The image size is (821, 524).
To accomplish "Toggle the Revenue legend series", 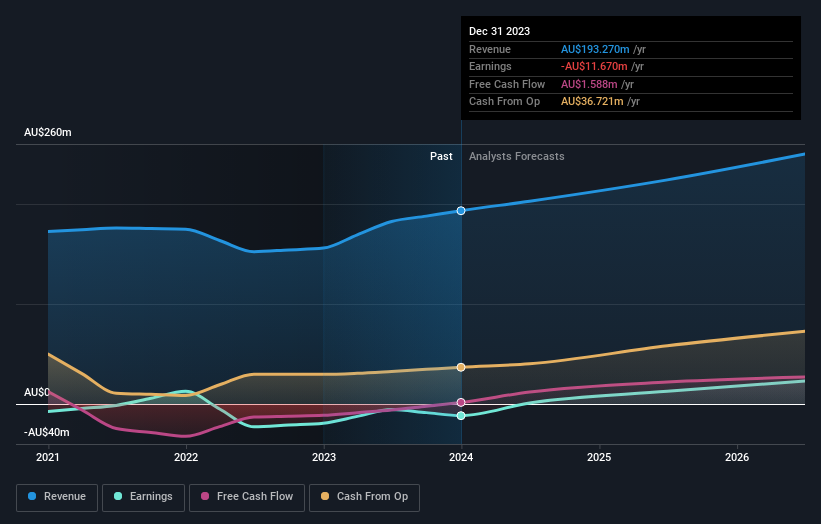I will tap(57, 497).
